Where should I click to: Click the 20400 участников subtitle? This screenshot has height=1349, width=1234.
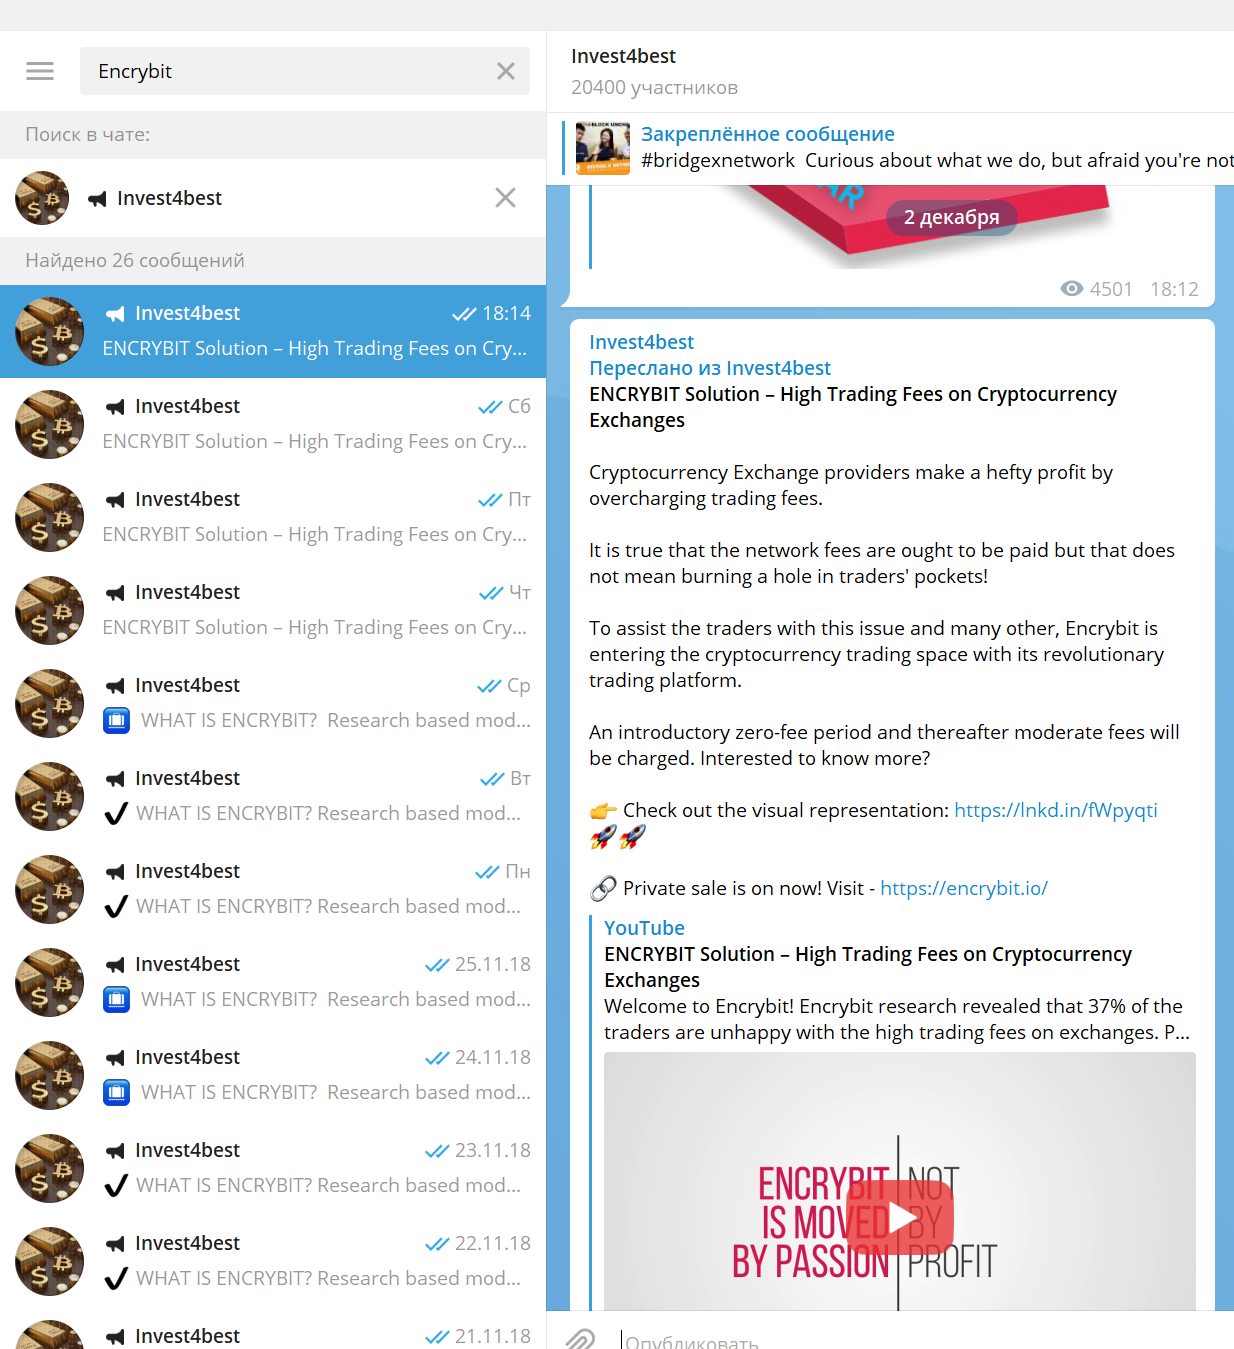[654, 87]
